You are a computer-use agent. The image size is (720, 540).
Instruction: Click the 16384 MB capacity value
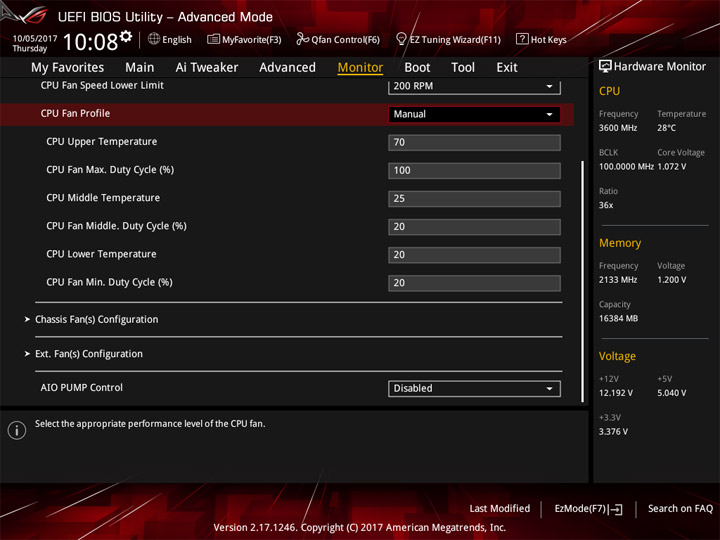coord(619,318)
